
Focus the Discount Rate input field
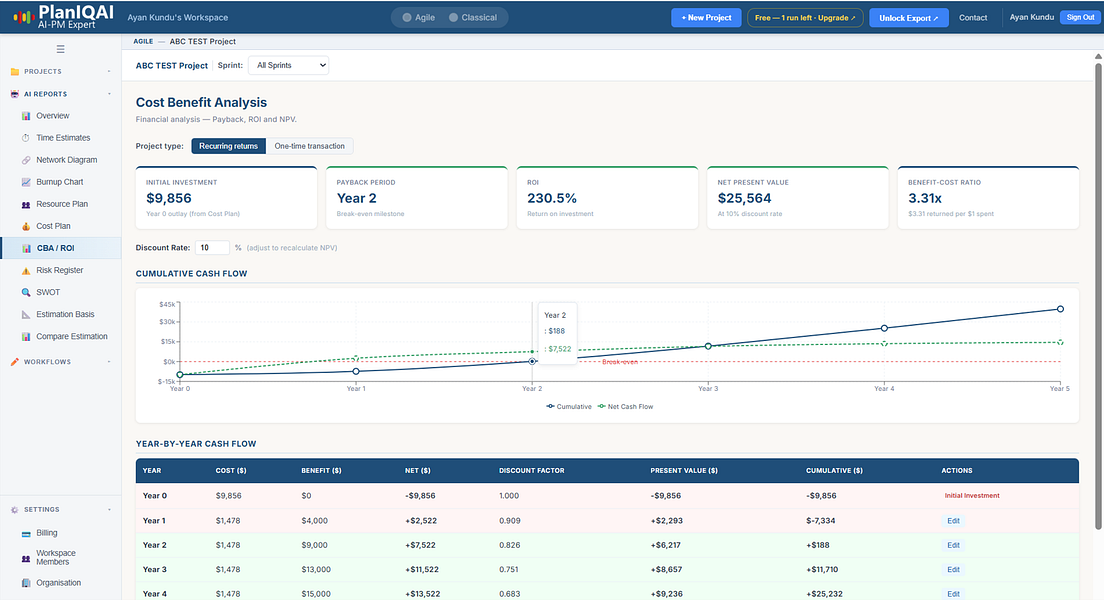212,248
